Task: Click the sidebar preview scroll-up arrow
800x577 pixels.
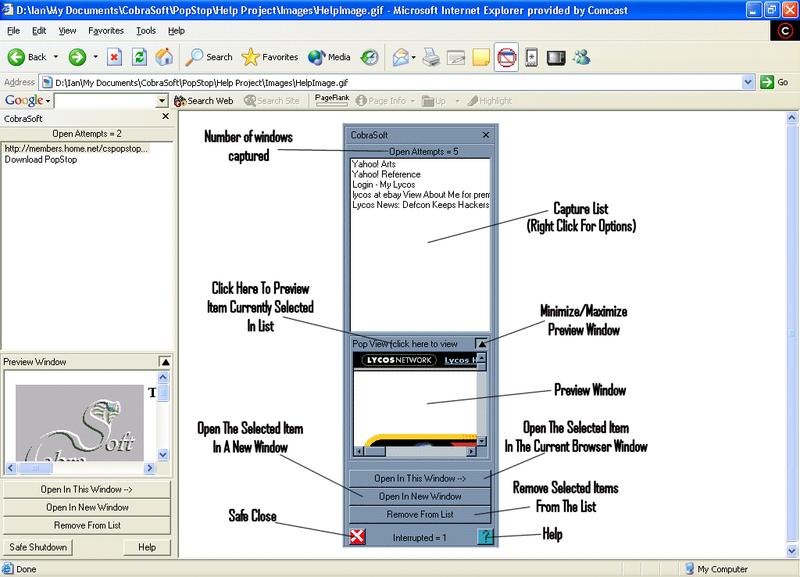Action: (x=163, y=377)
